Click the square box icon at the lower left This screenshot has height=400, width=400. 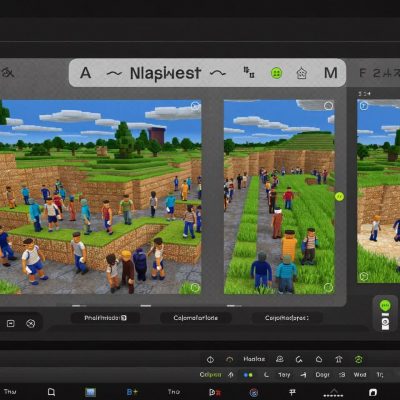tap(11, 323)
